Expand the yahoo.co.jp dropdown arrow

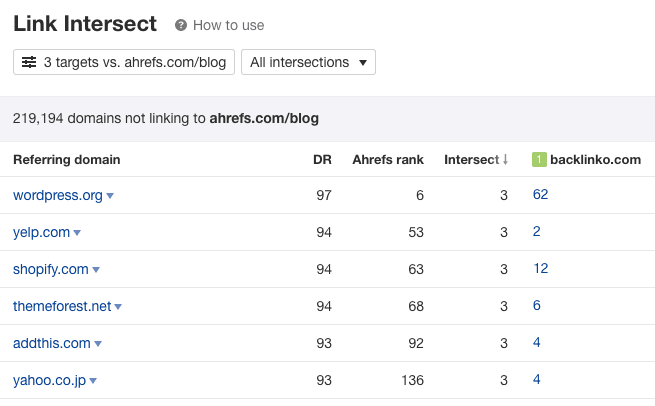(x=93, y=381)
